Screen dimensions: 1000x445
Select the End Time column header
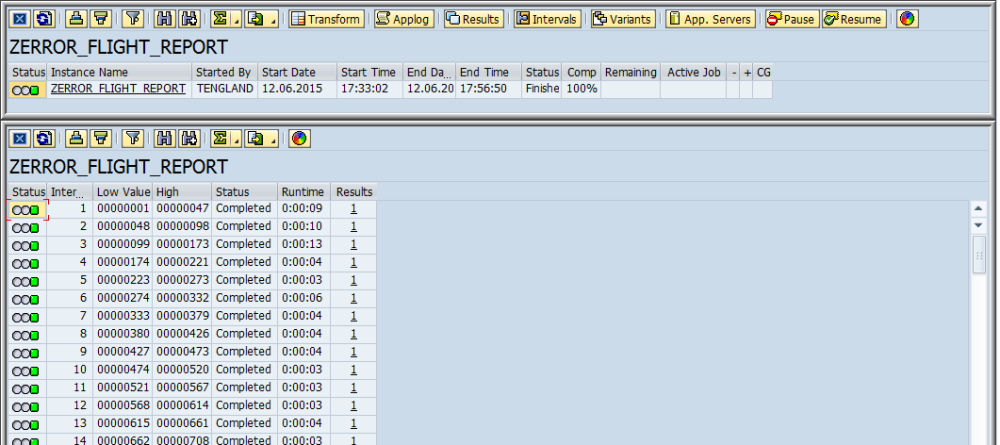pos(489,72)
